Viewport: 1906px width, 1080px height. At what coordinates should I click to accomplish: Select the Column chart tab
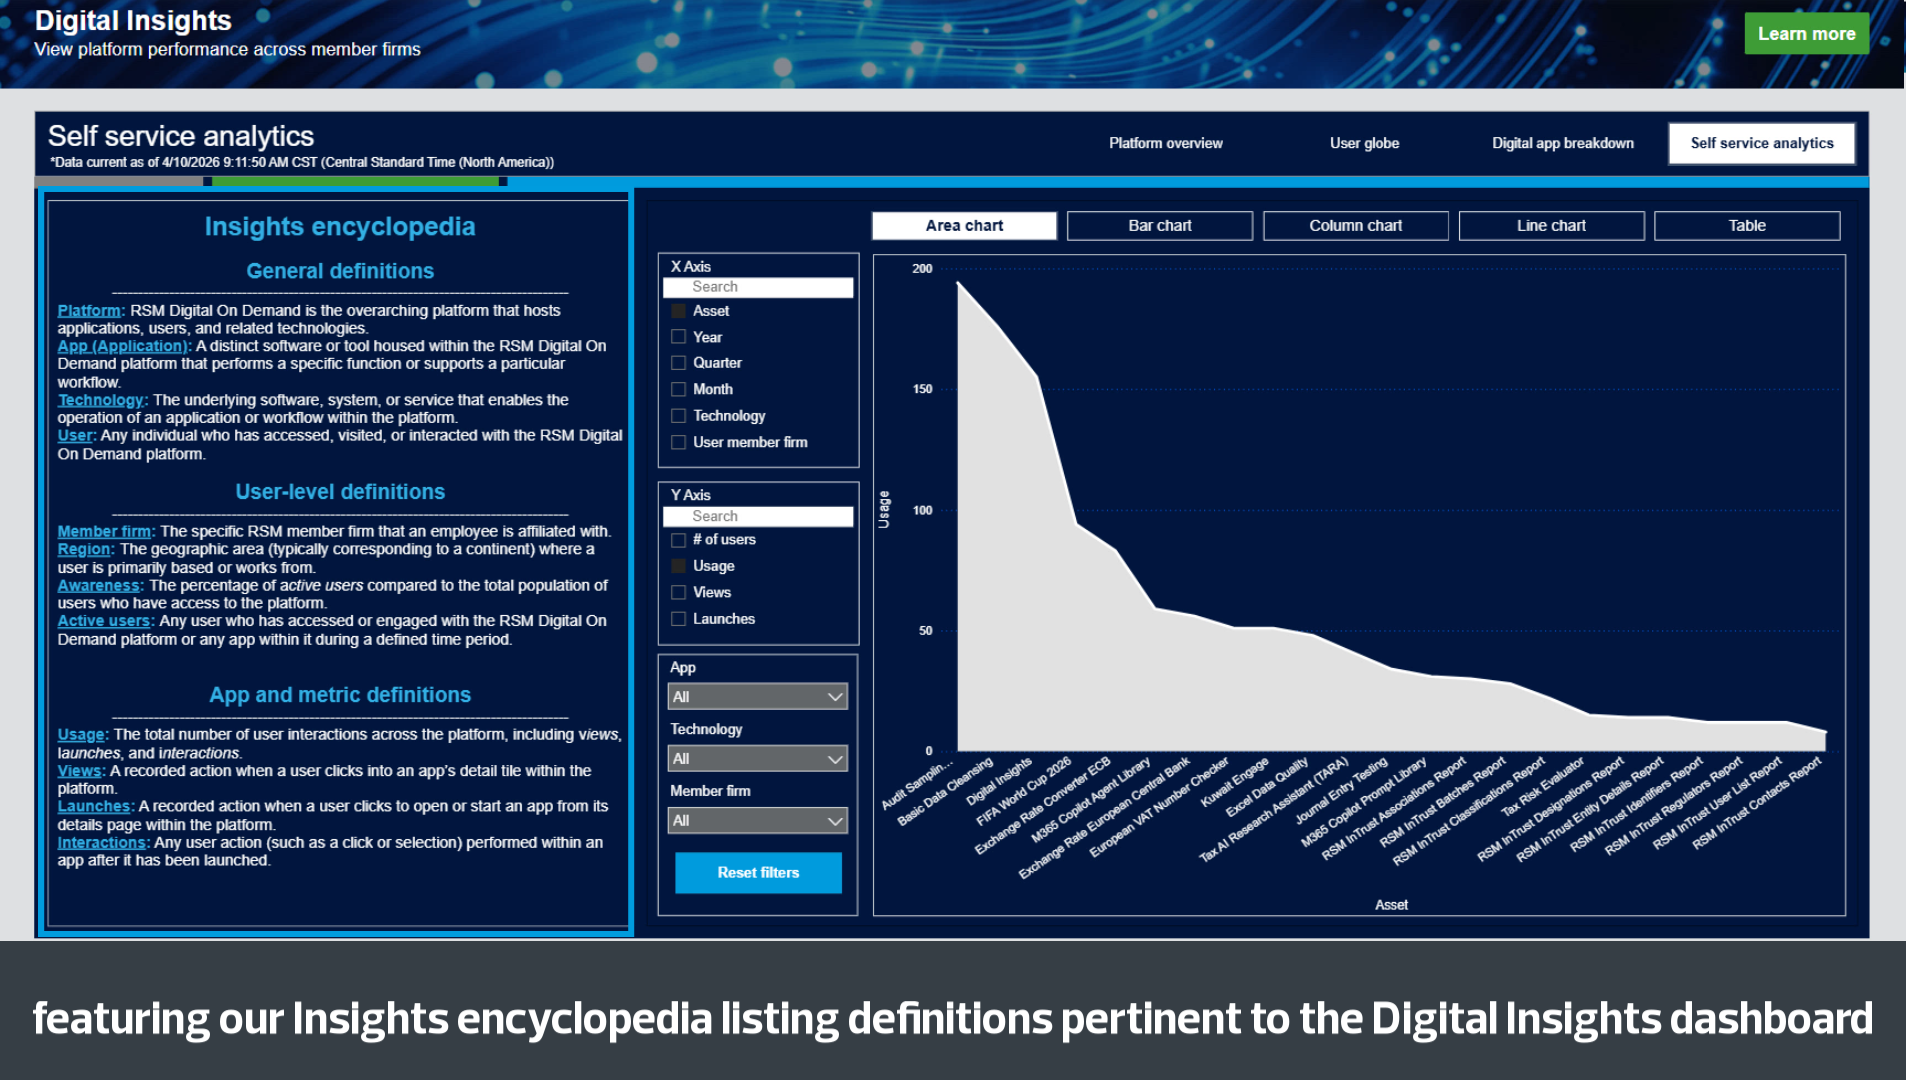(1356, 226)
